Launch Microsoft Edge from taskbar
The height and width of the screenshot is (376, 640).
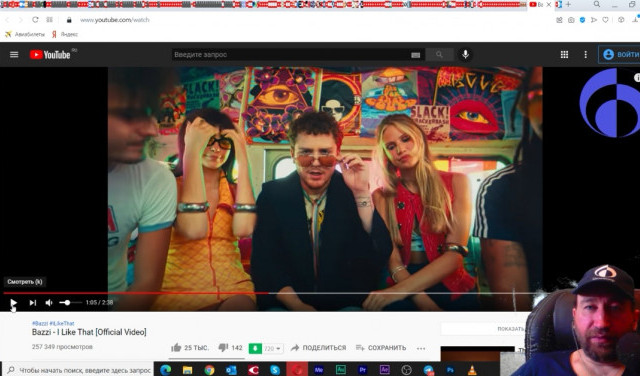[165, 370]
